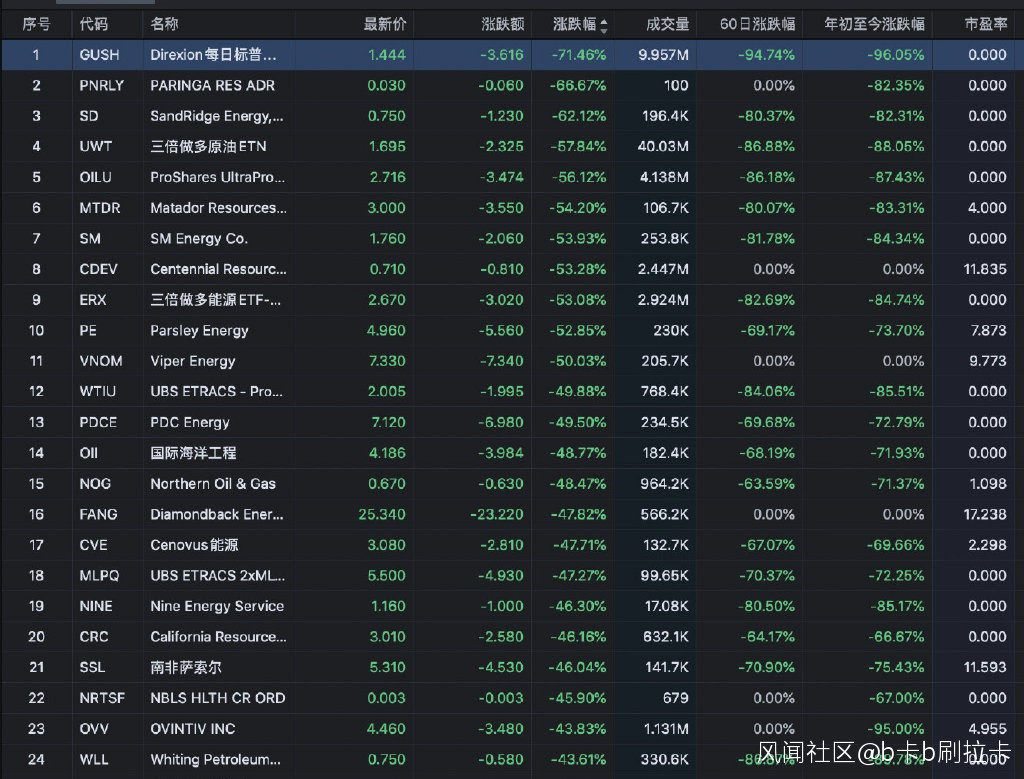The height and width of the screenshot is (779, 1024).
Task: Click the NOG ticker code
Action: click(x=95, y=484)
